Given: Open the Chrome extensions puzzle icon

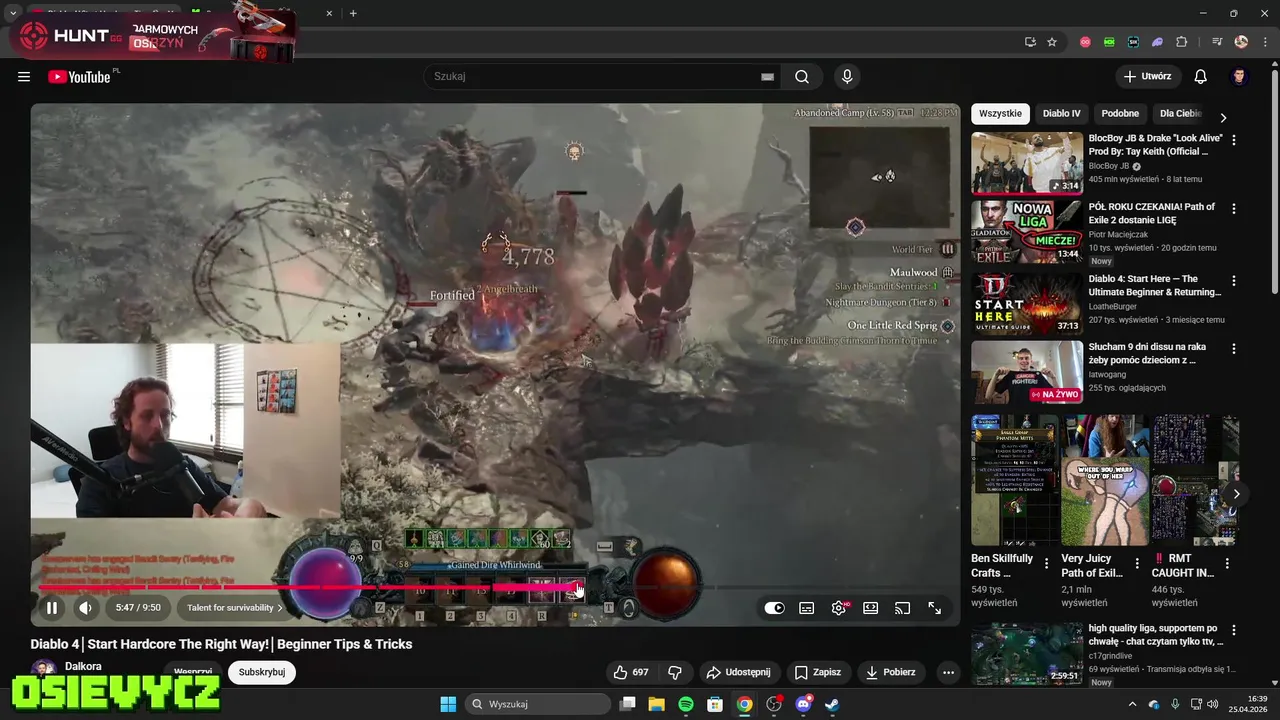Looking at the screenshot, I should tap(1181, 42).
